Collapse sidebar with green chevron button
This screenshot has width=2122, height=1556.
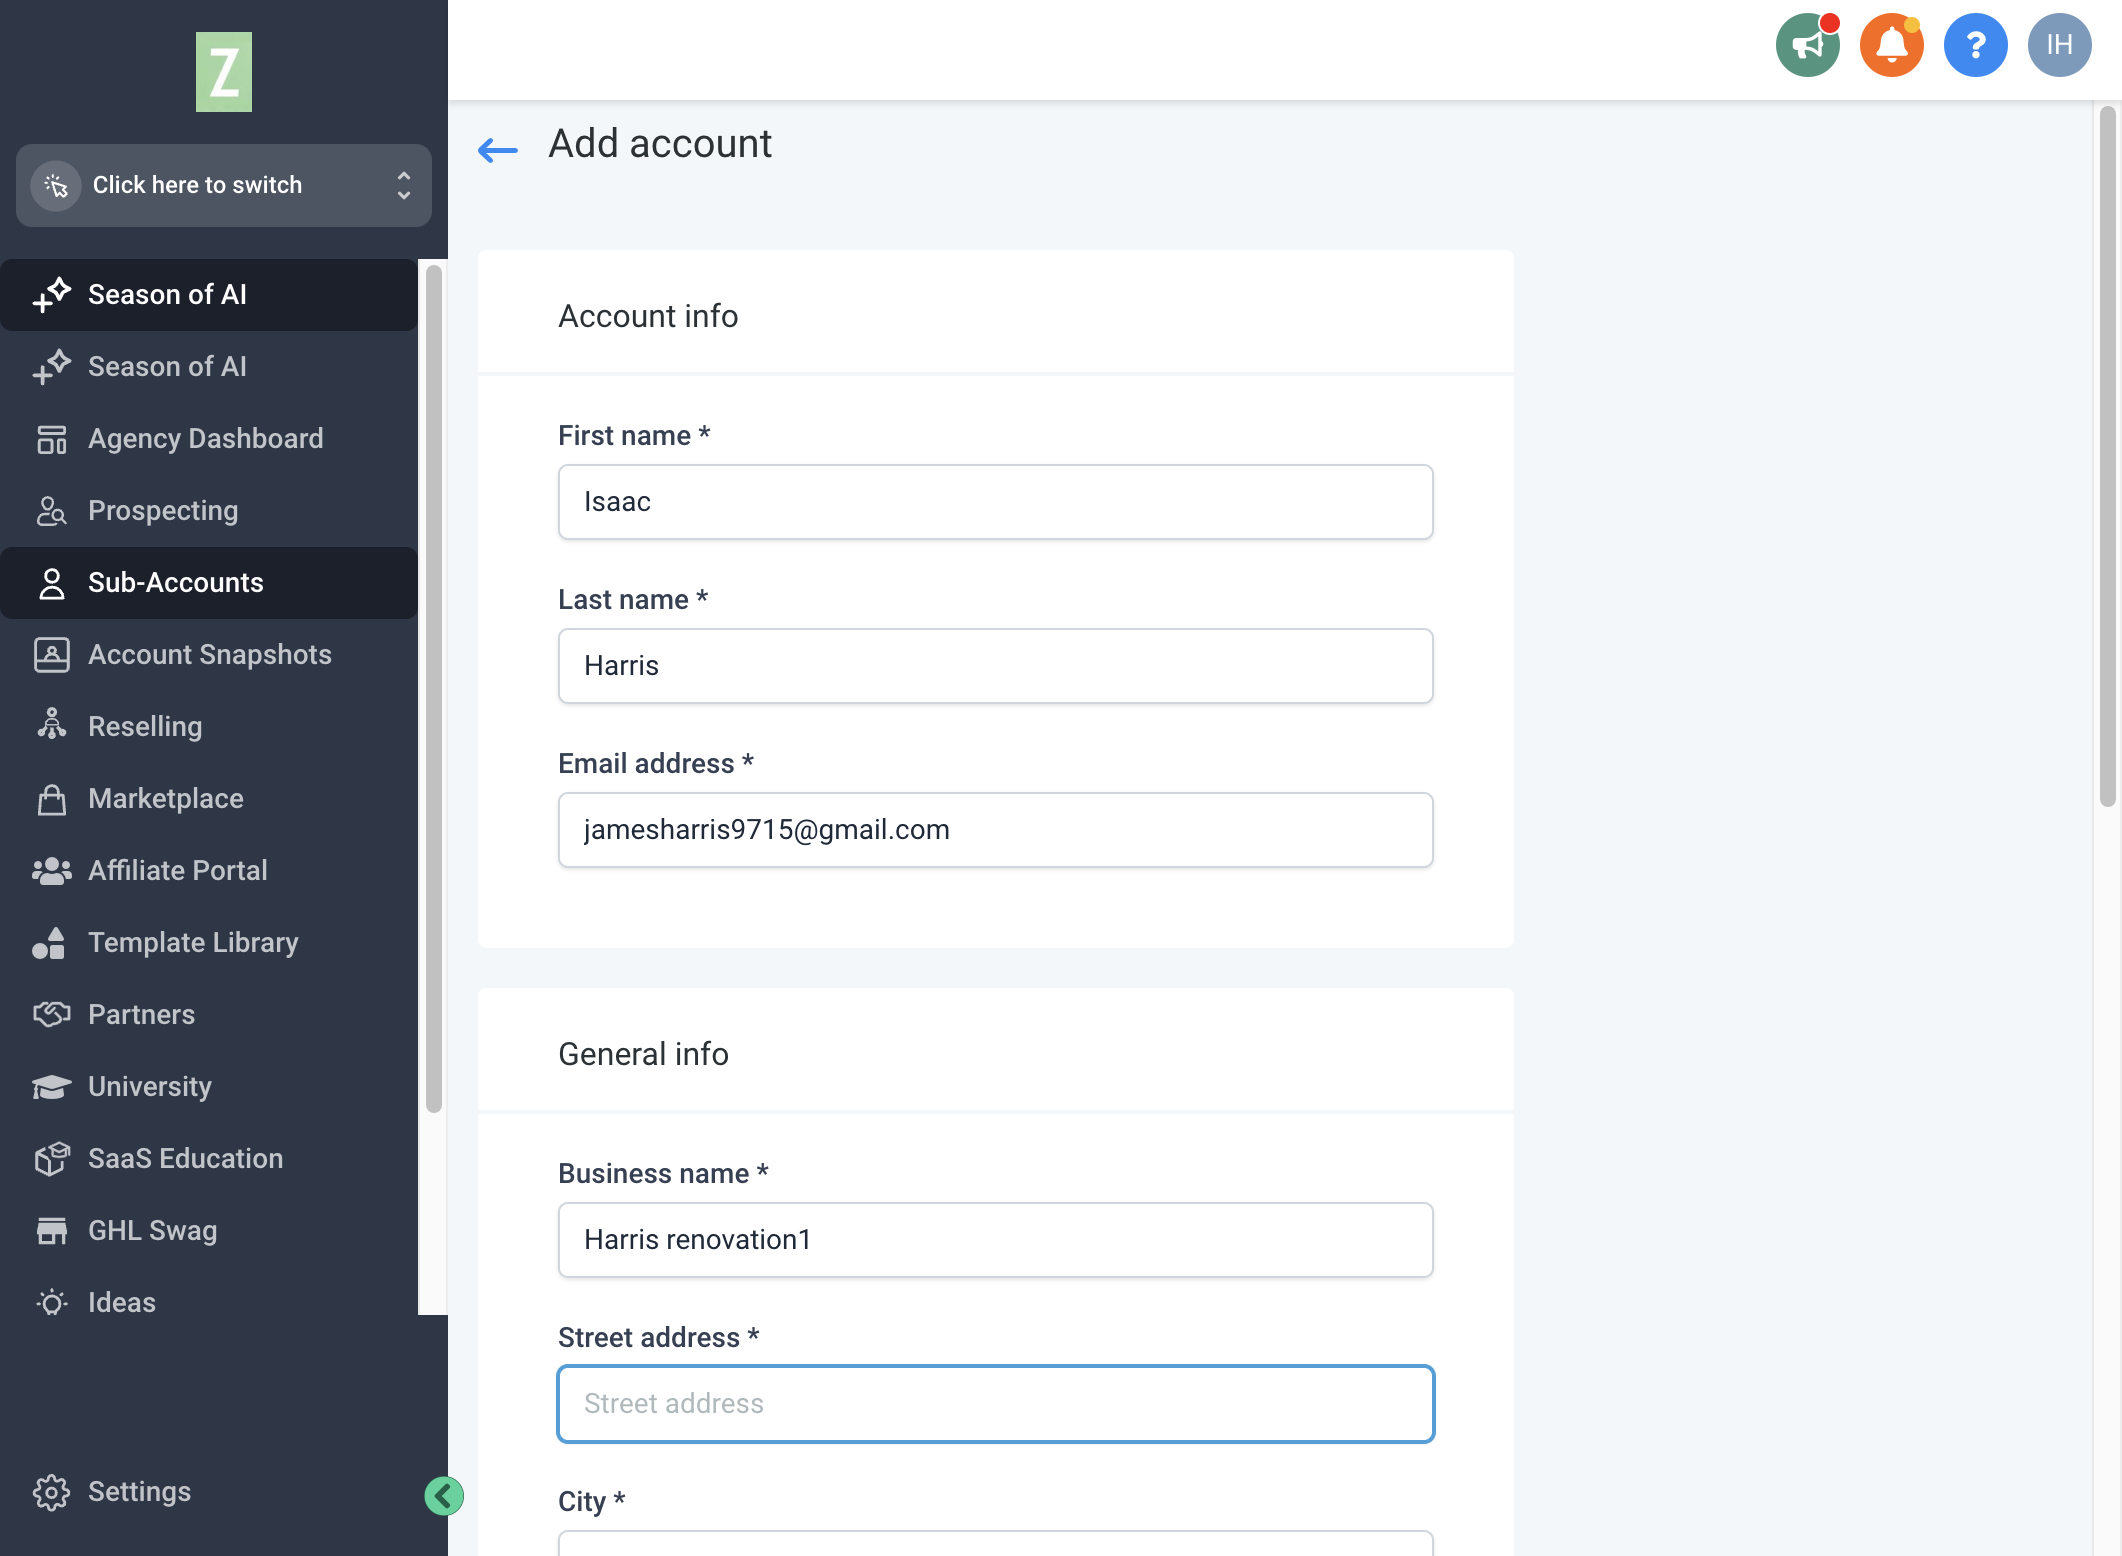click(x=443, y=1496)
